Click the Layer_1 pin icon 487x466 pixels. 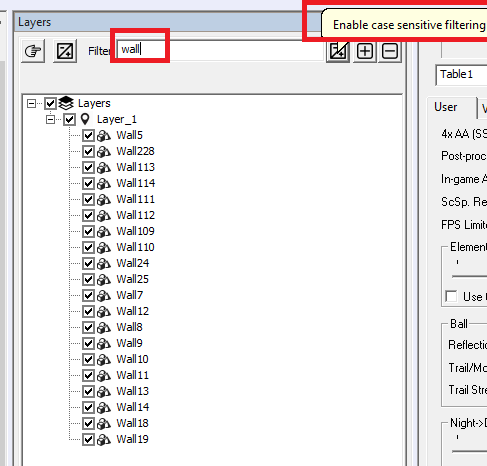click(85, 119)
